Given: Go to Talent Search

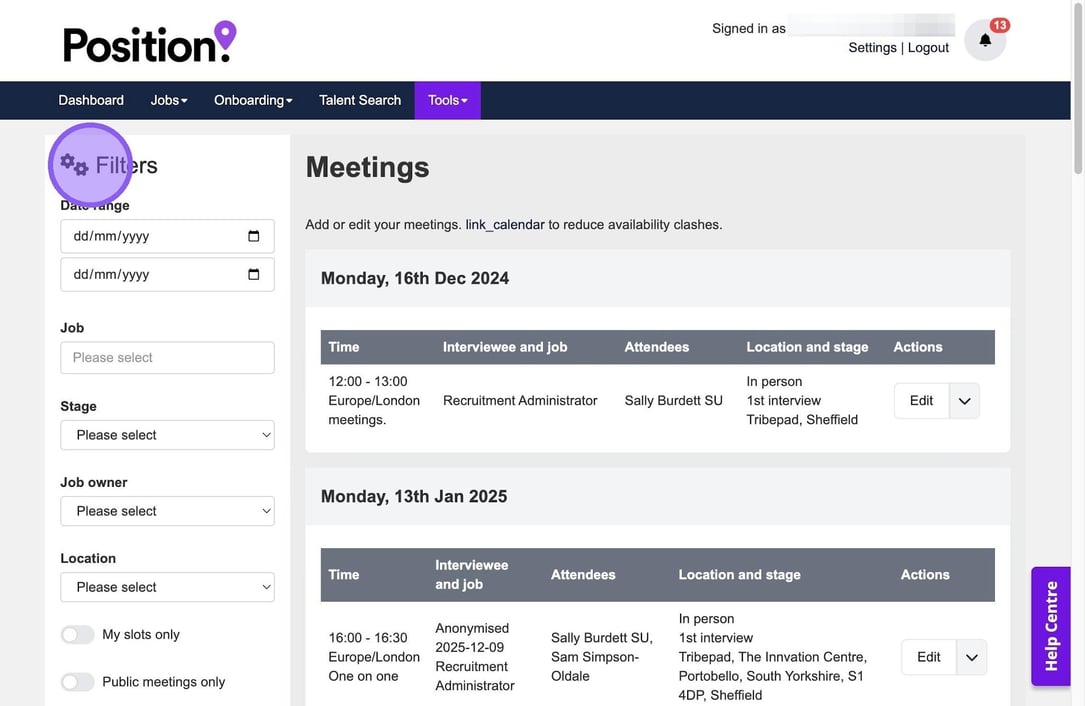Looking at the screenshot, I should pyautogui.click(x=359, y=100).
